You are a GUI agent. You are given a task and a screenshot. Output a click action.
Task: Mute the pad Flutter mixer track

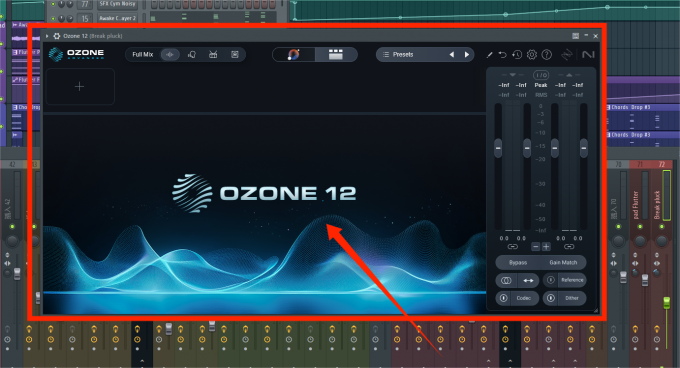pos(640,227)
